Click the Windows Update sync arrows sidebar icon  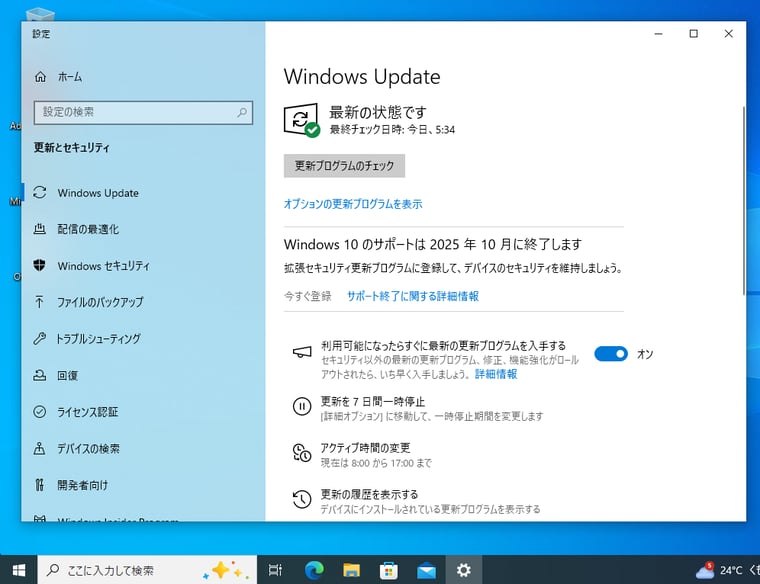[x=40, y=192]
